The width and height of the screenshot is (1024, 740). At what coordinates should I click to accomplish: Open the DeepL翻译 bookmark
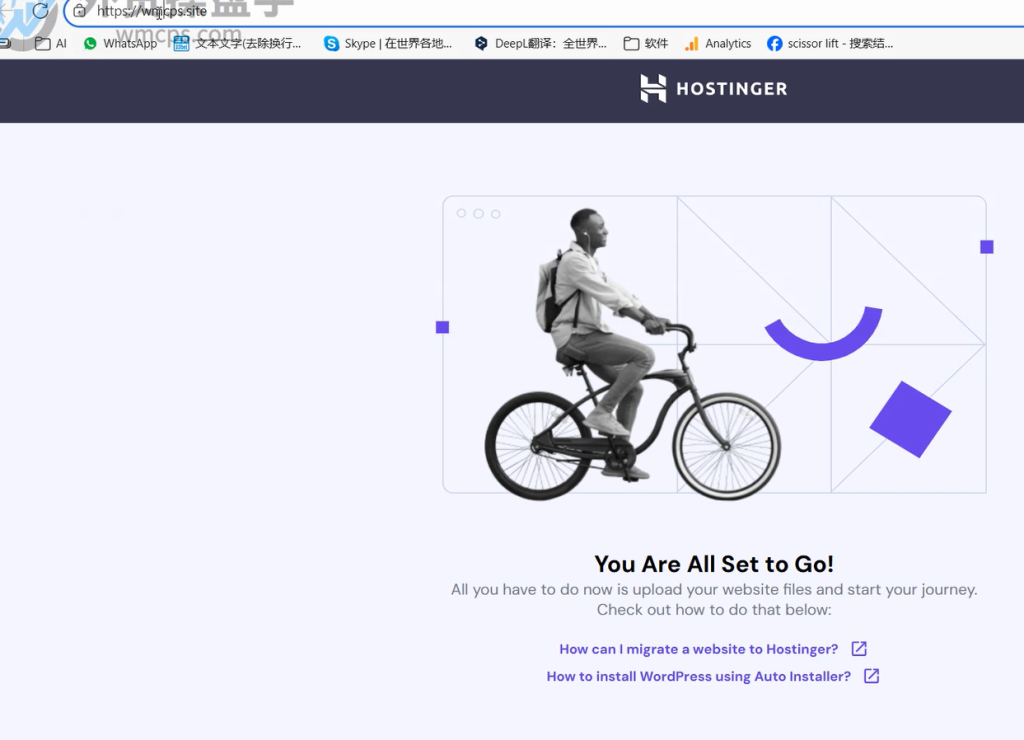point(540,43)
